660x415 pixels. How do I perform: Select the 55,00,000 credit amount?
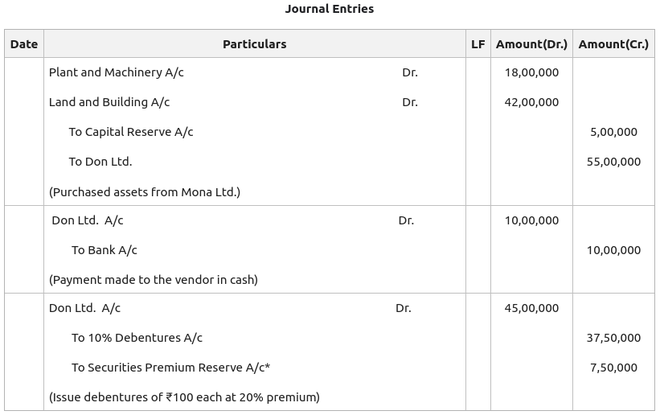(613, 161)
